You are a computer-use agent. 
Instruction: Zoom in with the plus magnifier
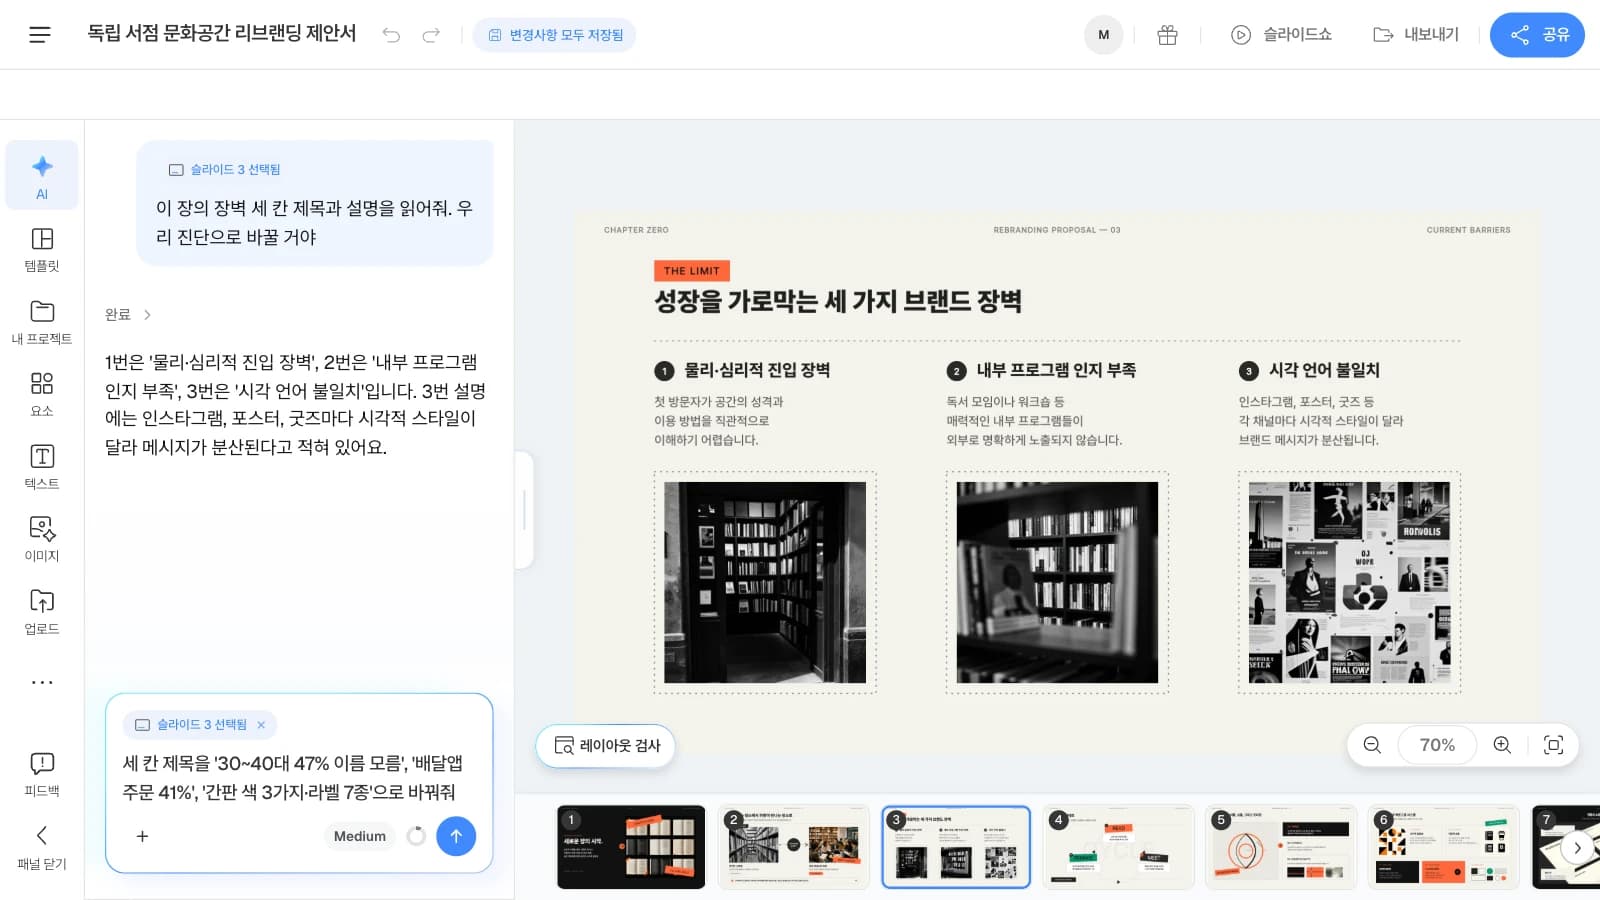[x=1502, y=745]
